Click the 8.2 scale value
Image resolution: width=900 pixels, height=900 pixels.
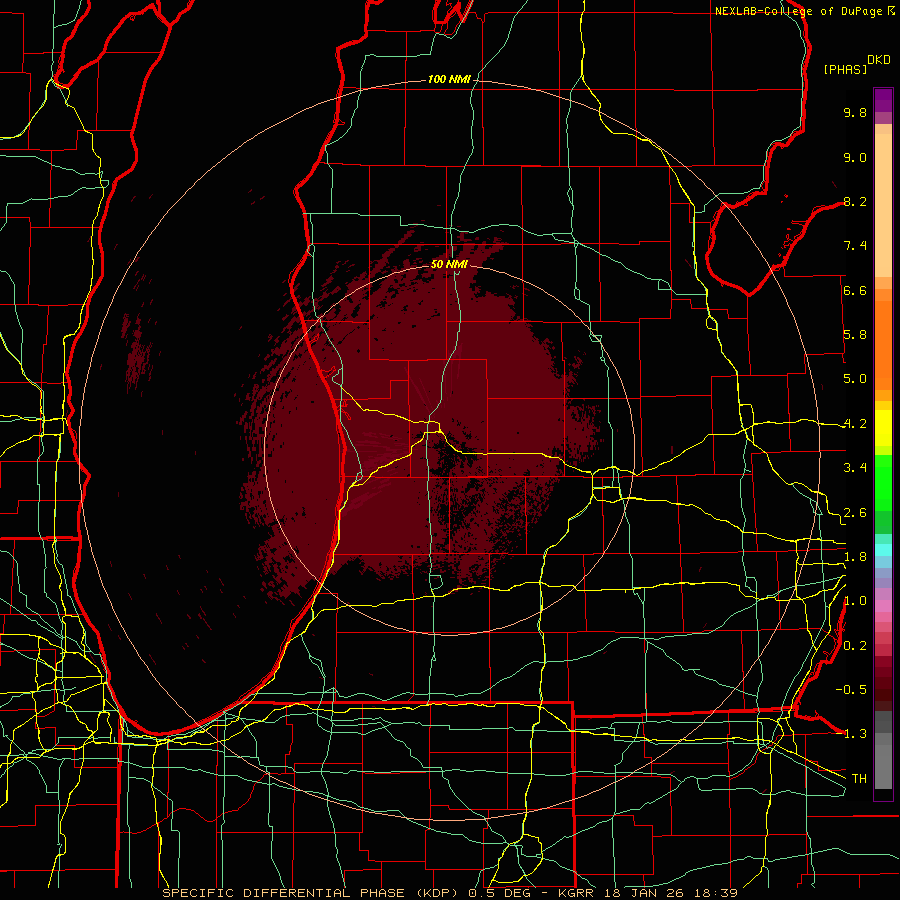click(x=855, y=201)
